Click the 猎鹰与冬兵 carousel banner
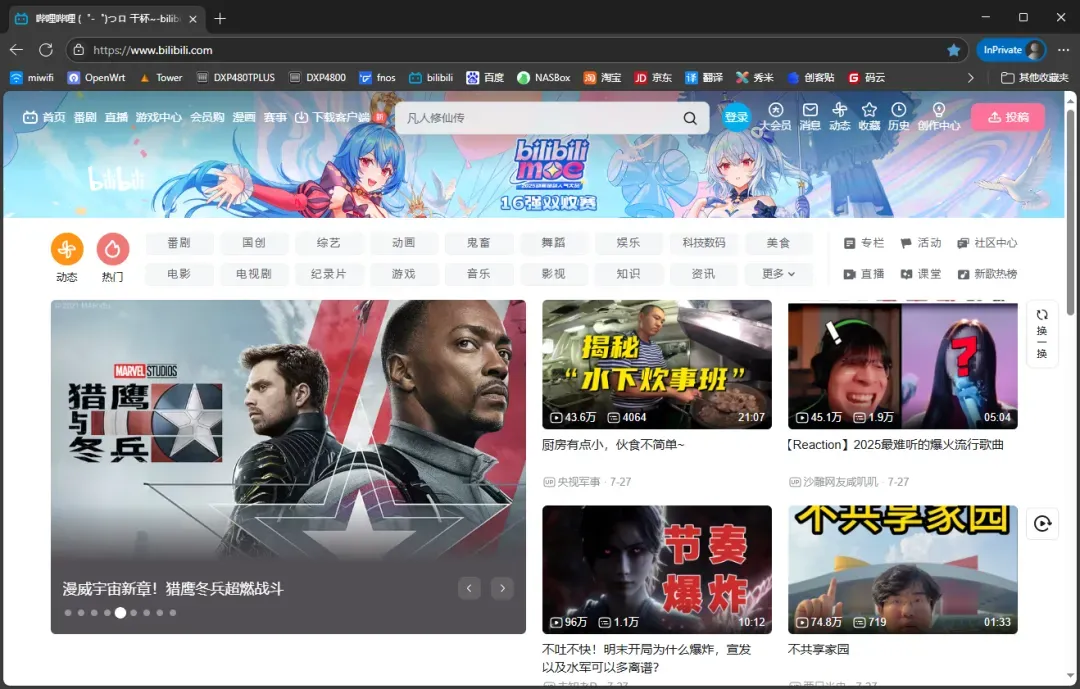The width and height of the screenshot is (1080, 689). pos(288,466)
